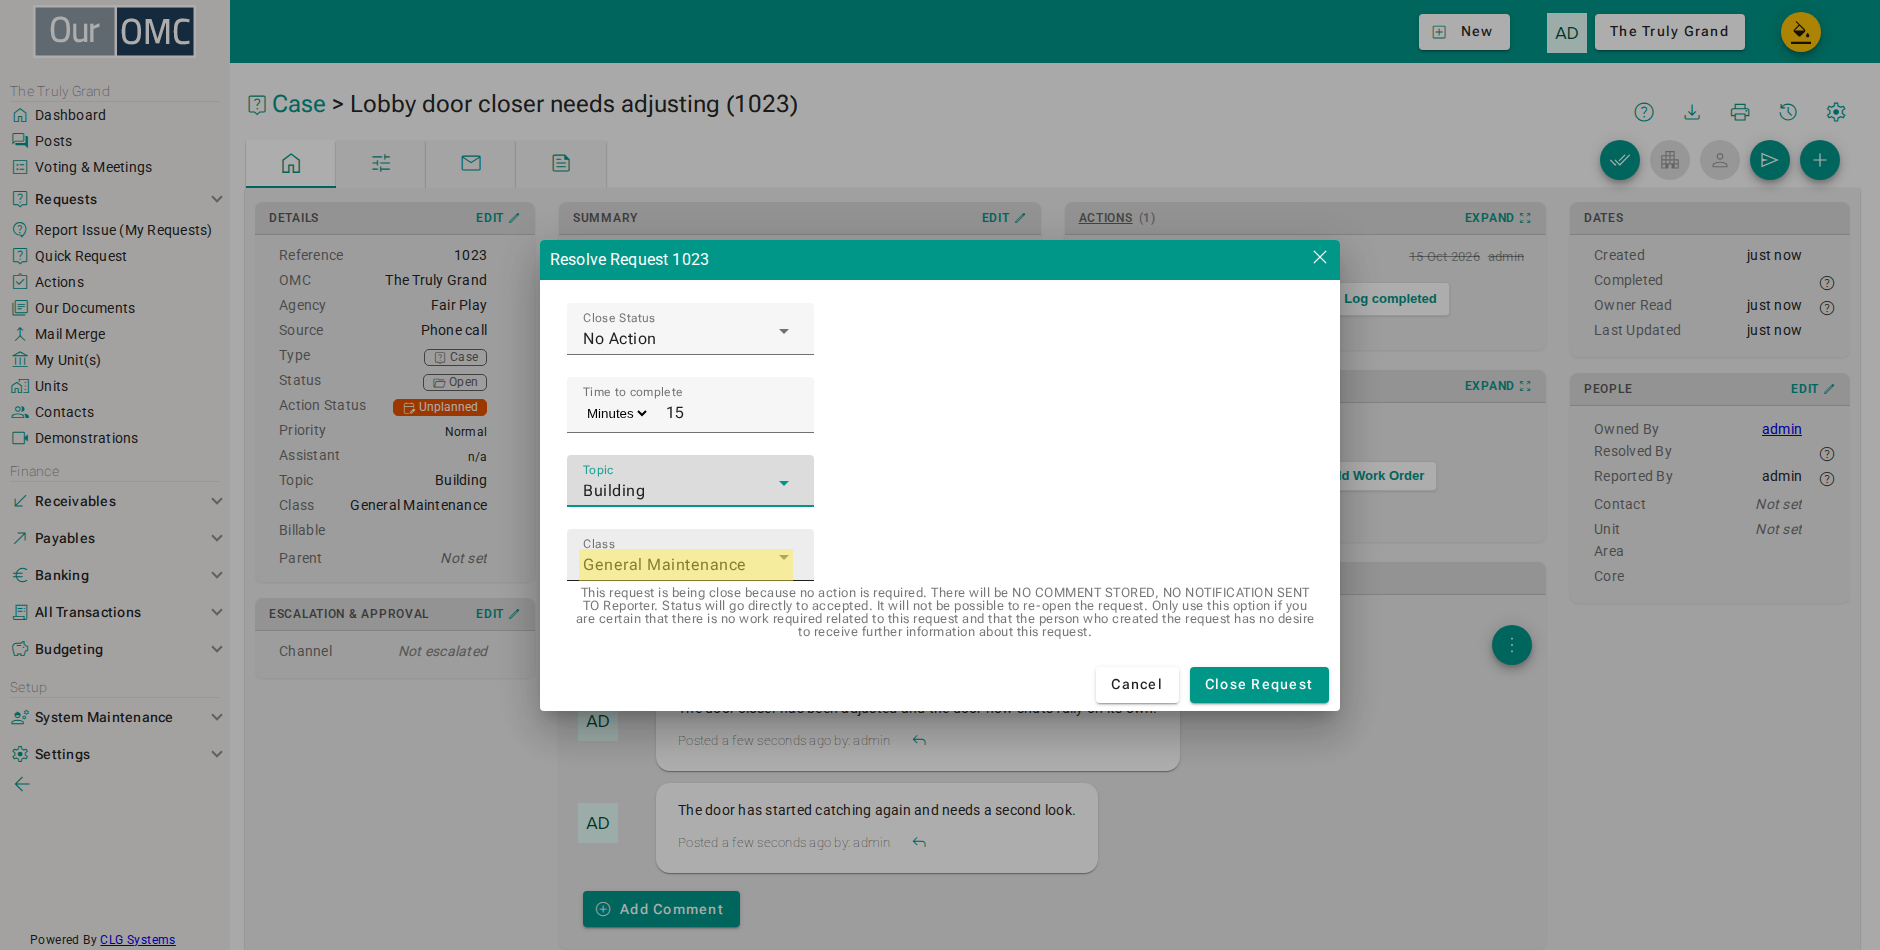The height and width of the screenshot is (950, 1880).
Task: Click the Time to complete value field
Action: [734, 413]
